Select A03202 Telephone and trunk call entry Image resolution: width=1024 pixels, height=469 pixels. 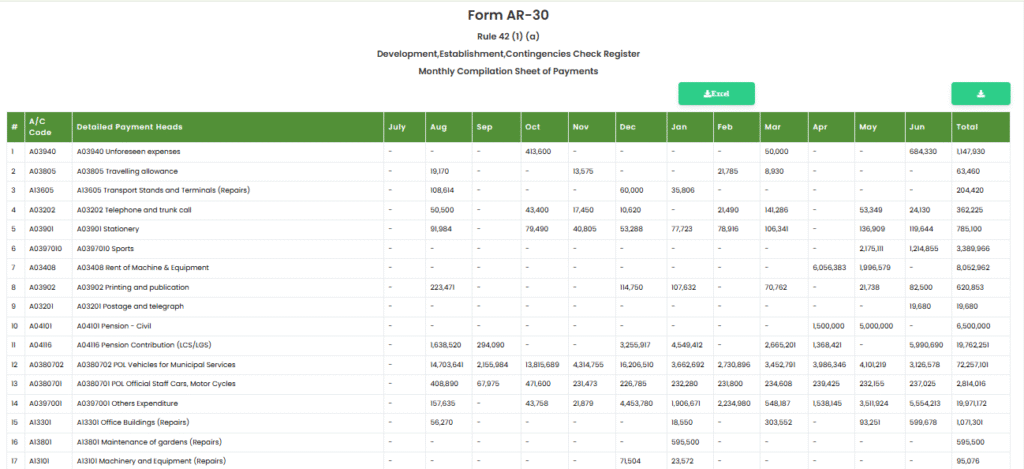[134, 210]
